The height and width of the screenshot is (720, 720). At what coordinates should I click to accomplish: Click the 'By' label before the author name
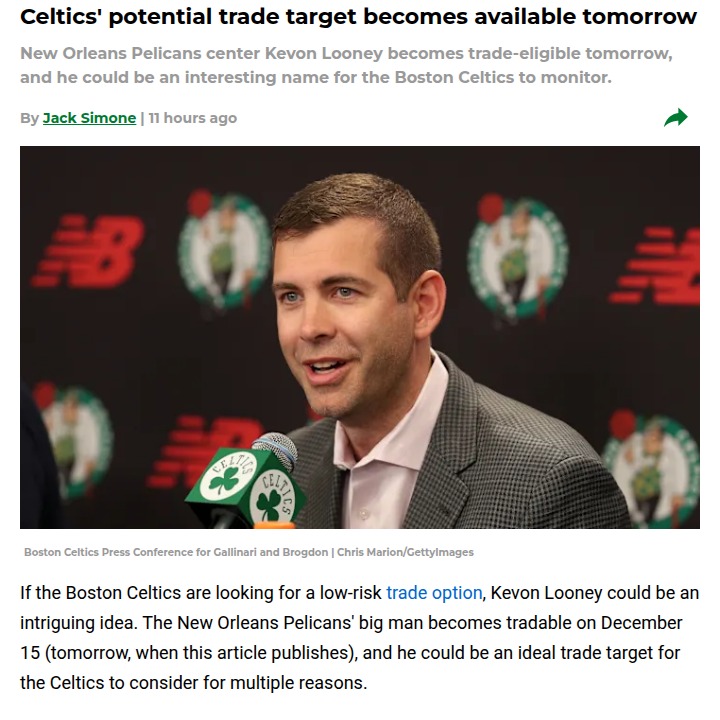coord(29,118)
